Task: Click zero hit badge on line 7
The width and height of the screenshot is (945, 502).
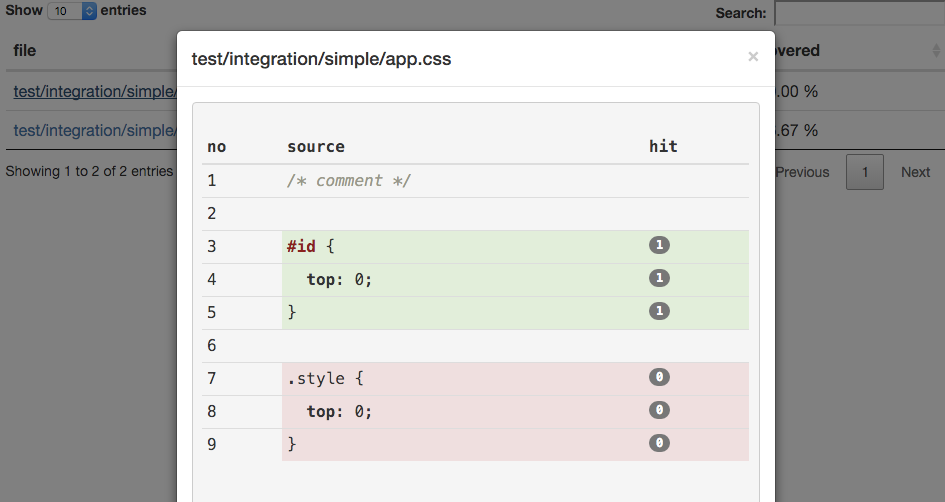Action: (658, 377)
